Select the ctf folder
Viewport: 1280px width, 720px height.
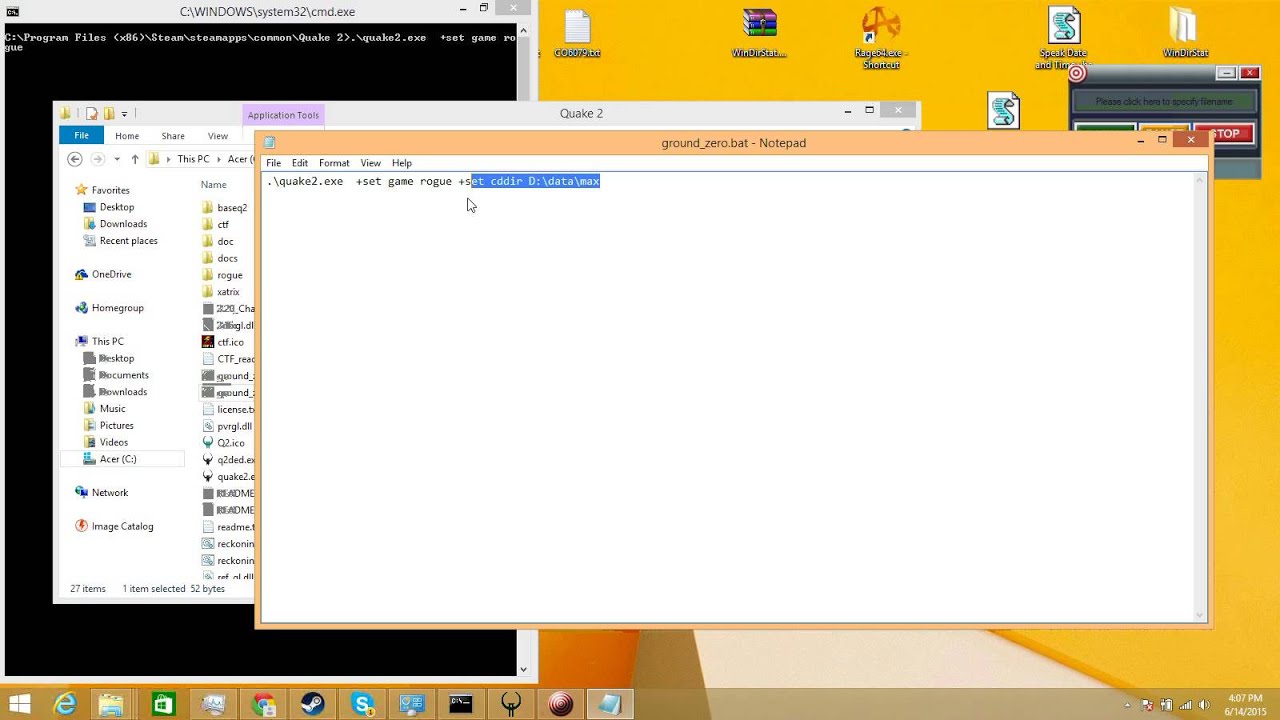point(222,225)
